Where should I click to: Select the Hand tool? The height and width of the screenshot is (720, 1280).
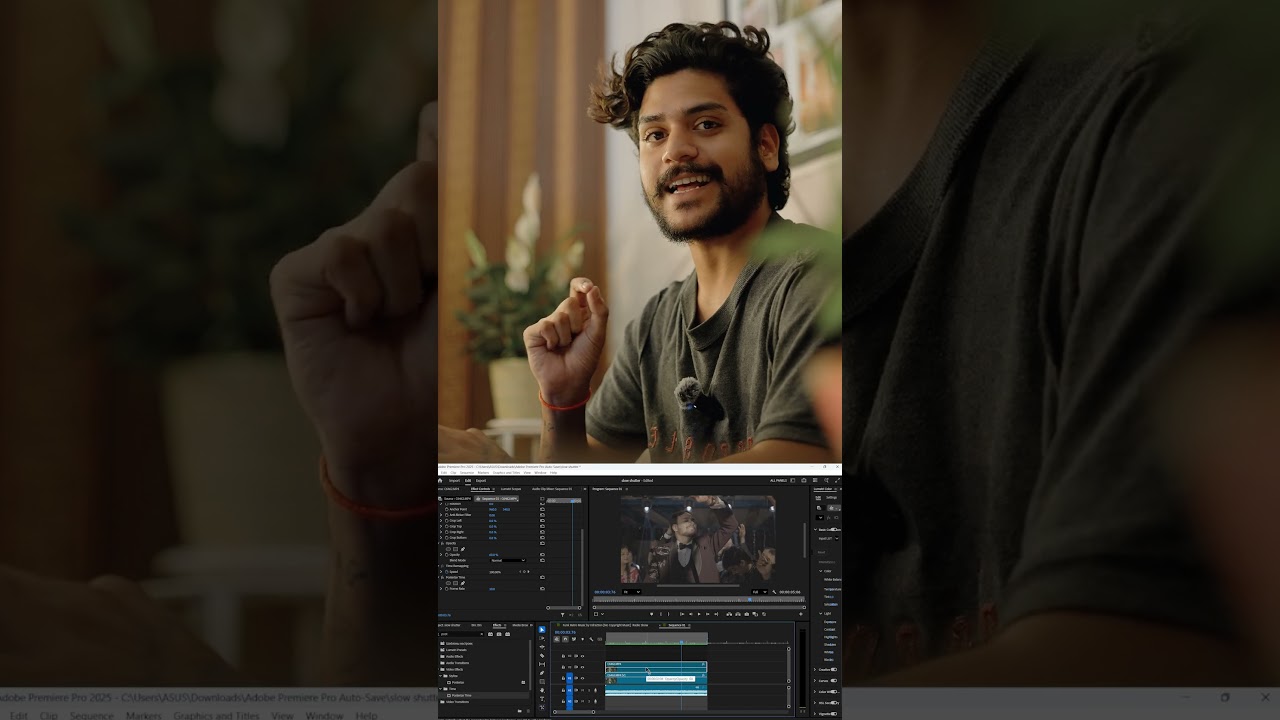542,690
